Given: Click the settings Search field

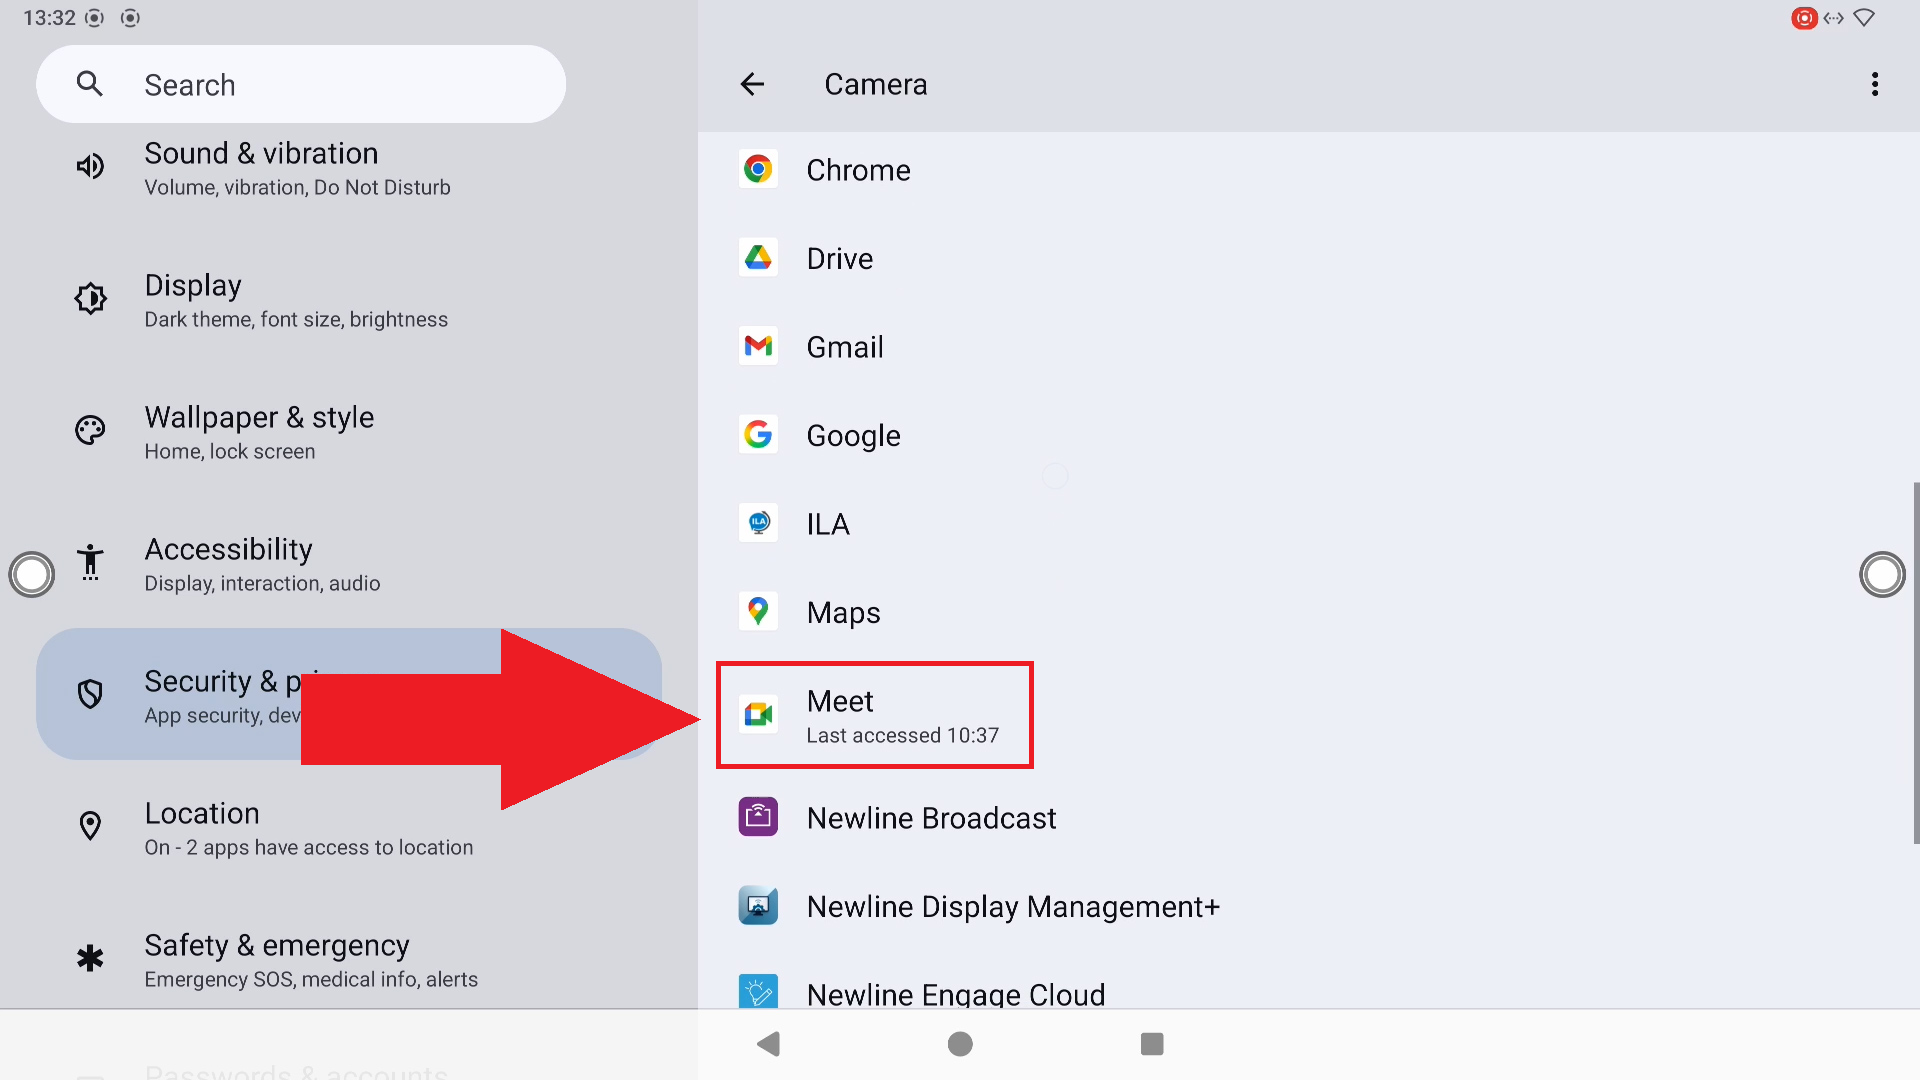Looking at the screenshot, I should 300,85.
